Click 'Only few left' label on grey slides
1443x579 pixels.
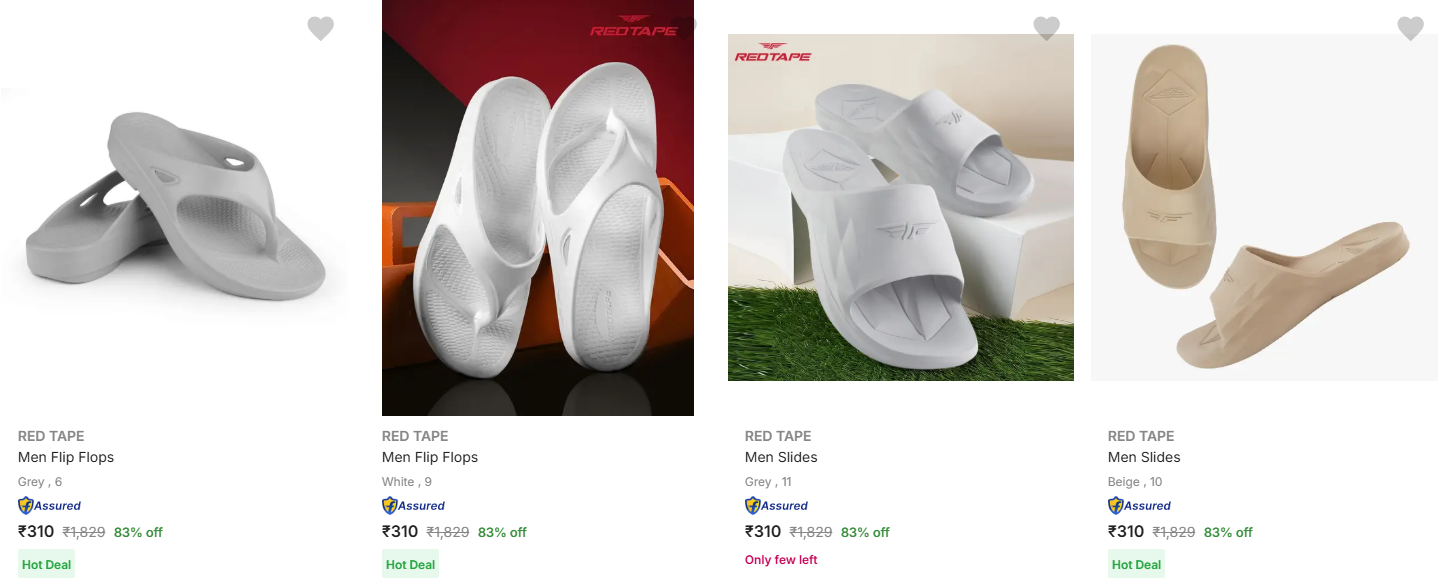pyautogui.click(x=781, y=560)
